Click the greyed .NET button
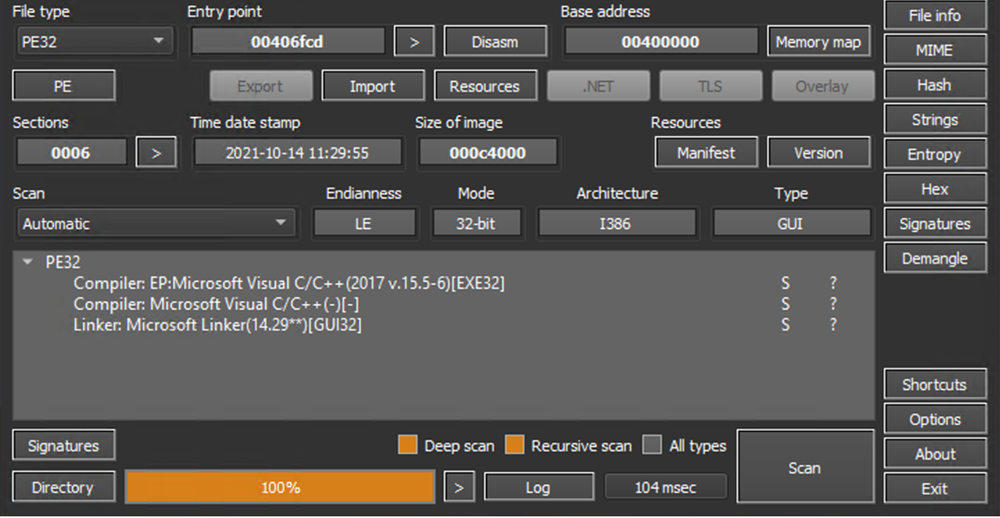Viewport: 1000px width, 518px height. point(598,86)
